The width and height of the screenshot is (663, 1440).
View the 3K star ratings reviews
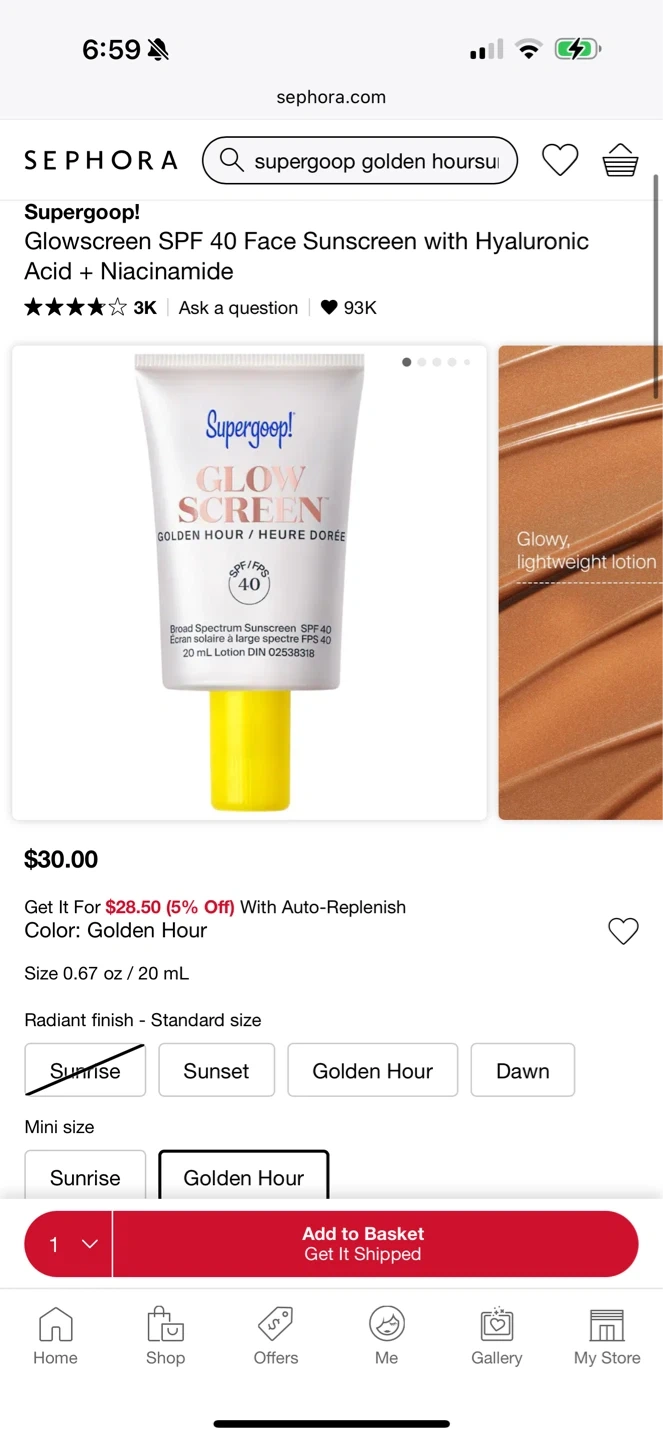point(90,308)
